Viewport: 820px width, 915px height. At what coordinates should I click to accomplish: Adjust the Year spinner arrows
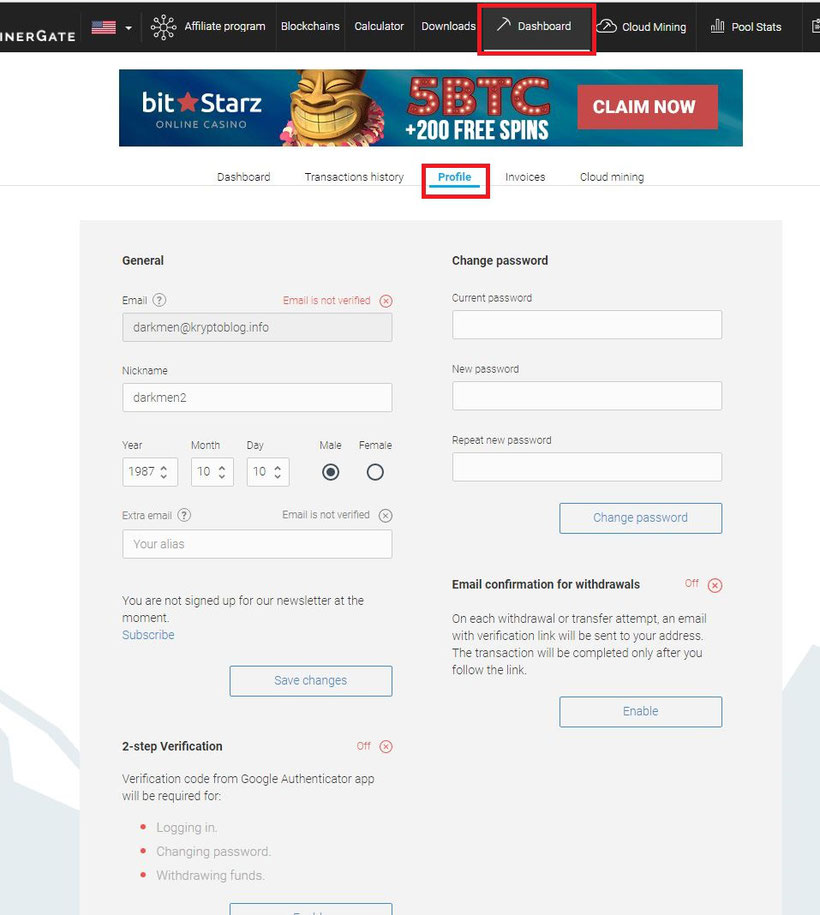164,472
